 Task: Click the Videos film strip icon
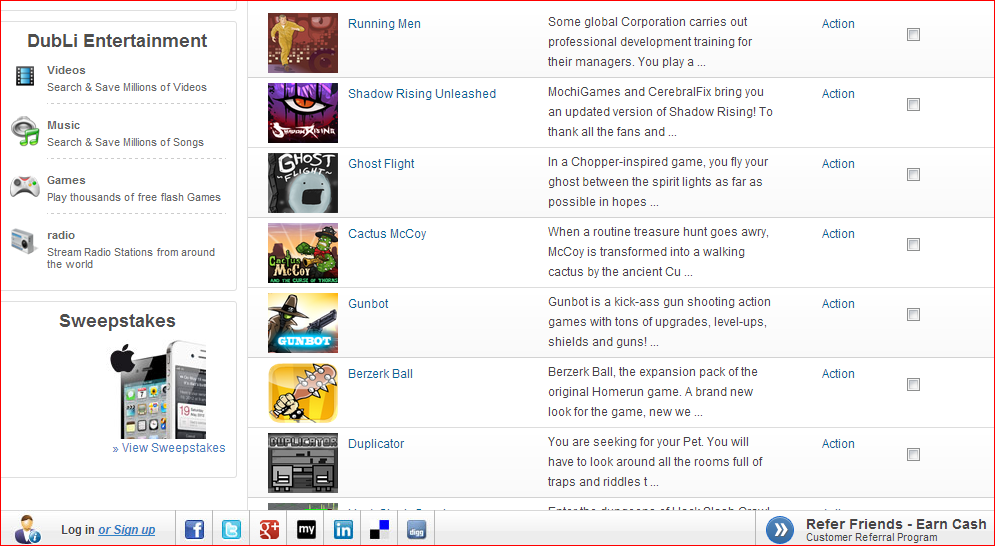pyautogui.click(x=26, y=76)
